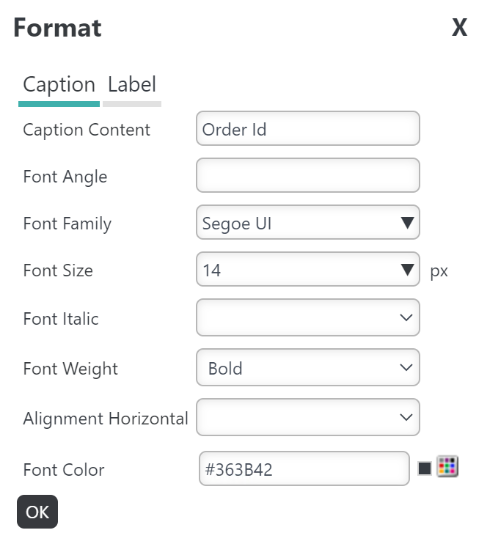Click the chevron next to Bold
This screenshot has height=539, width=488.
tap(406, 367)
